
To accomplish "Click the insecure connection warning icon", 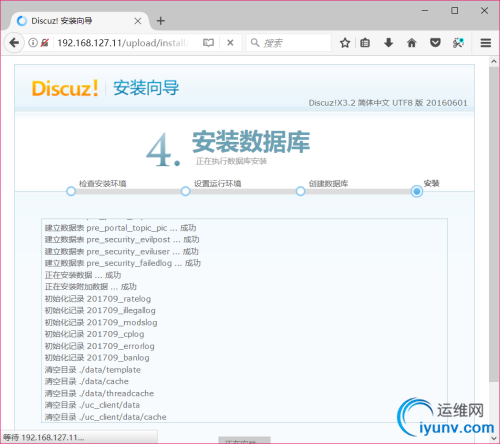I will 45,43.
